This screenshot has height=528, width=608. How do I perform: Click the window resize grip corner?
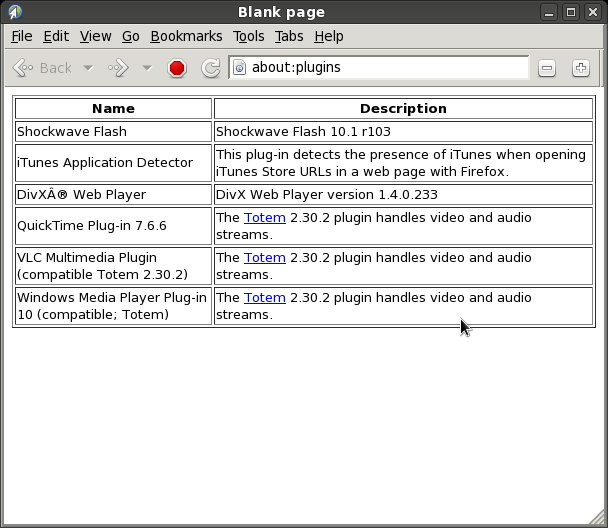tap(597, 517)
